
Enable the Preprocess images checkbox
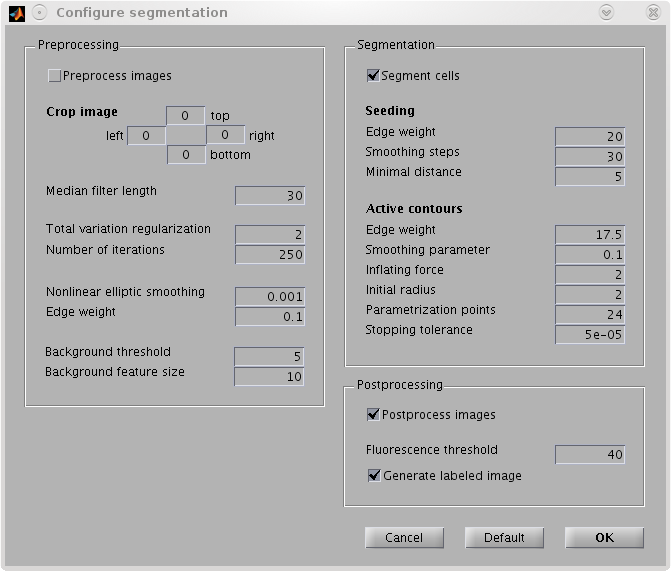[54, 76]
